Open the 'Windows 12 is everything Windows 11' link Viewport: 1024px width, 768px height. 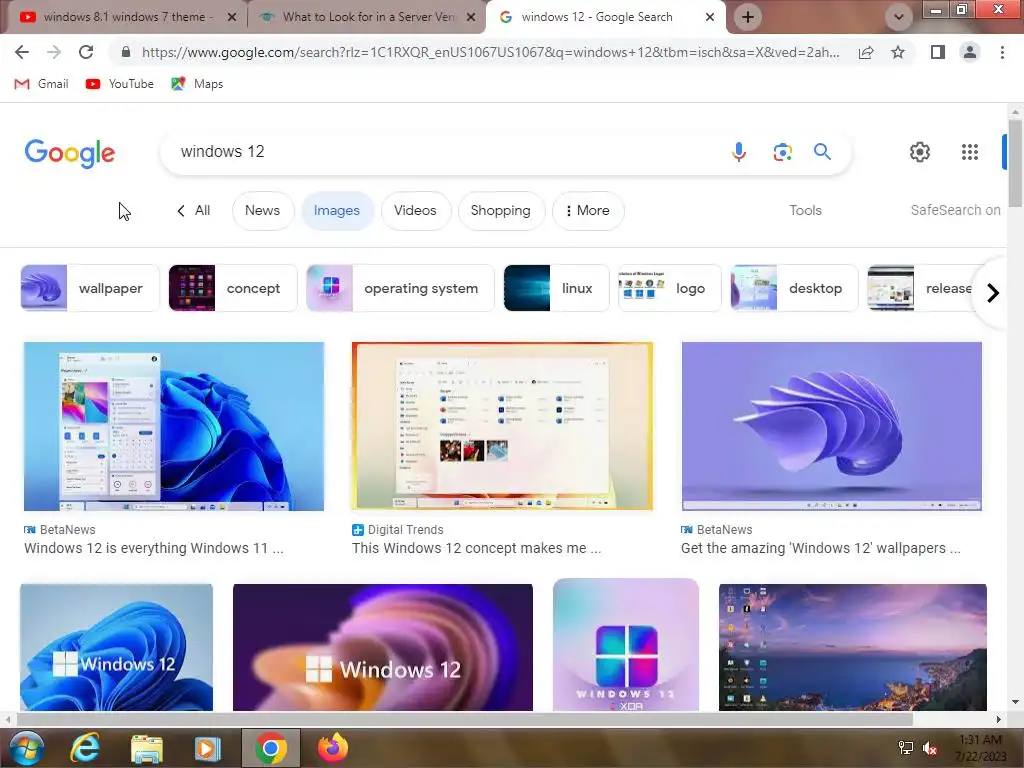(154, 548)
